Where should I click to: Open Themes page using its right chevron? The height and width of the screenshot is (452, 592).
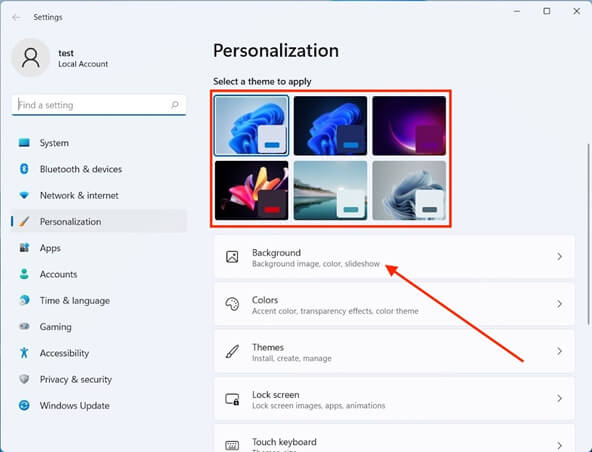(x=559, y=351)
